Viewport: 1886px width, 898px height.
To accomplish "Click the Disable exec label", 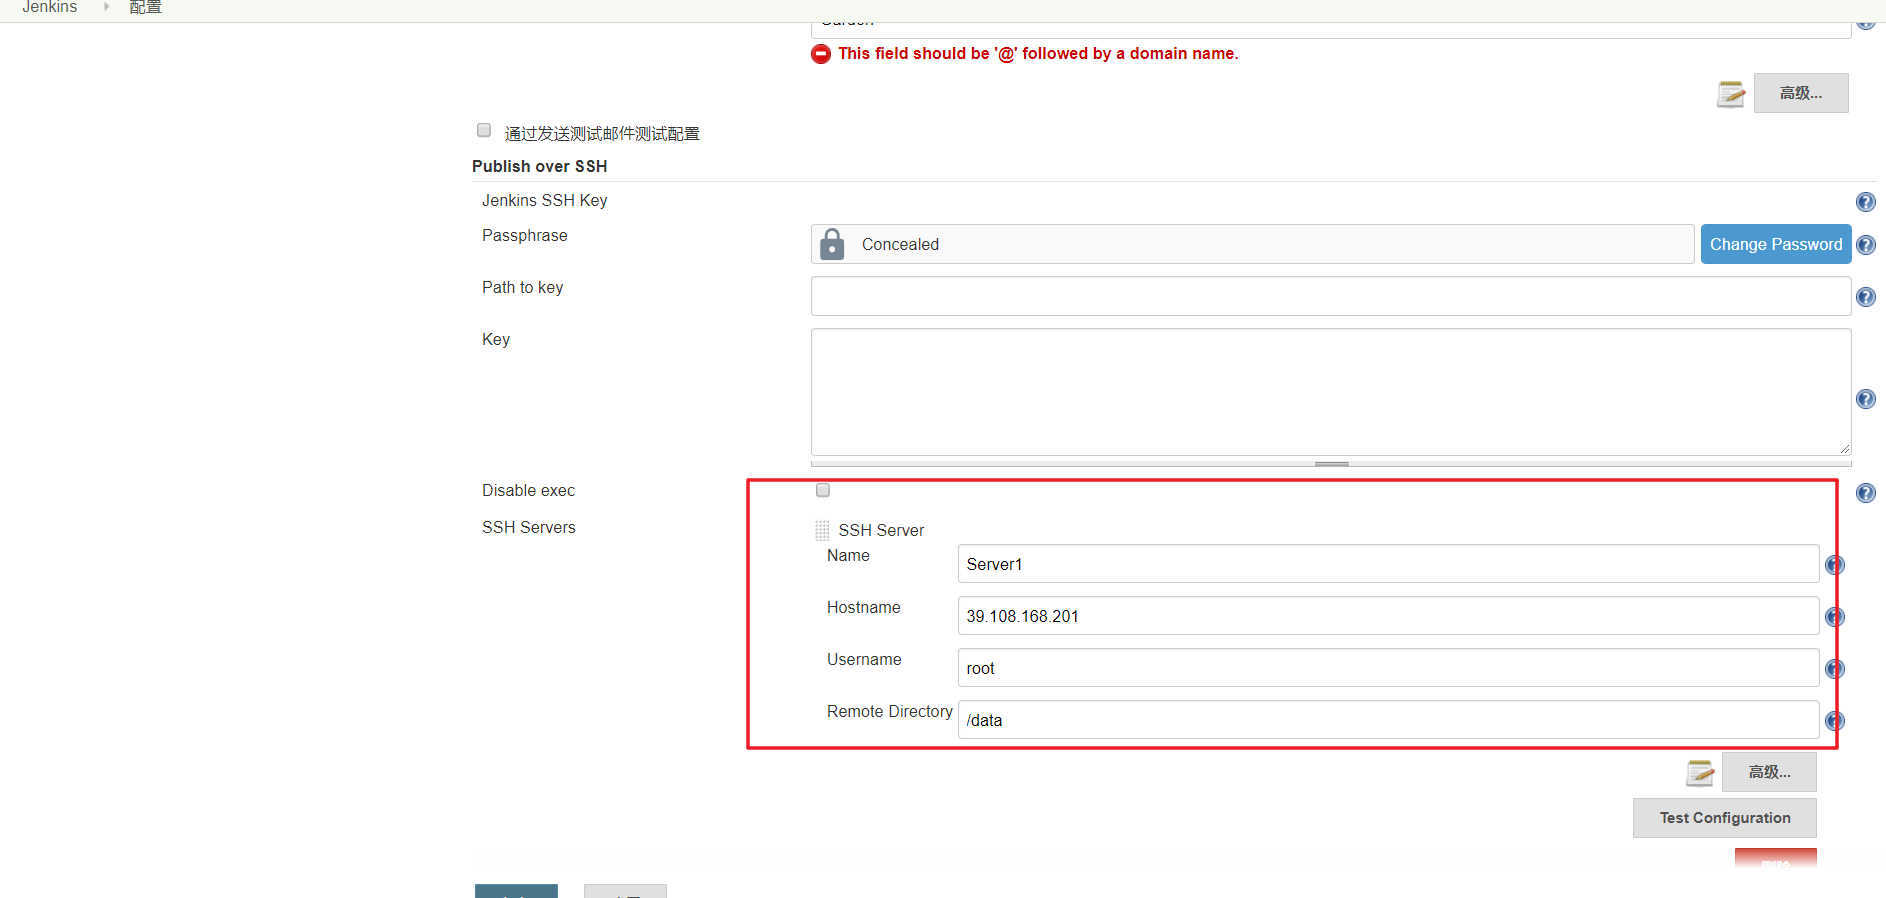I will pyautogui.click(x=529, y=490).
